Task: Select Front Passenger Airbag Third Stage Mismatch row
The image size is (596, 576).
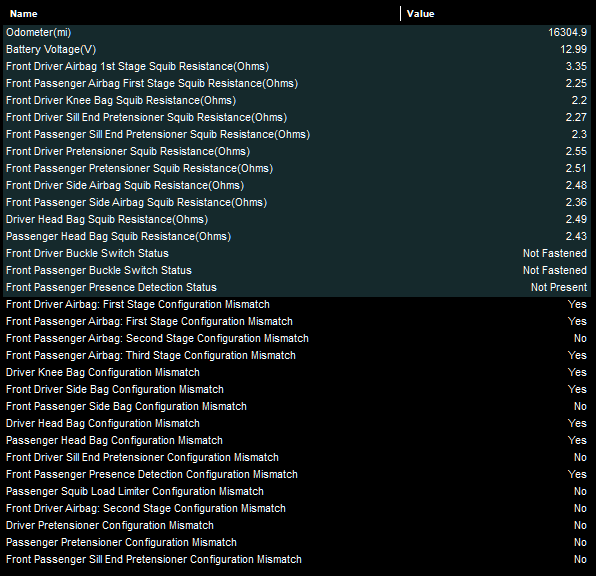Action: pos(297,355)
